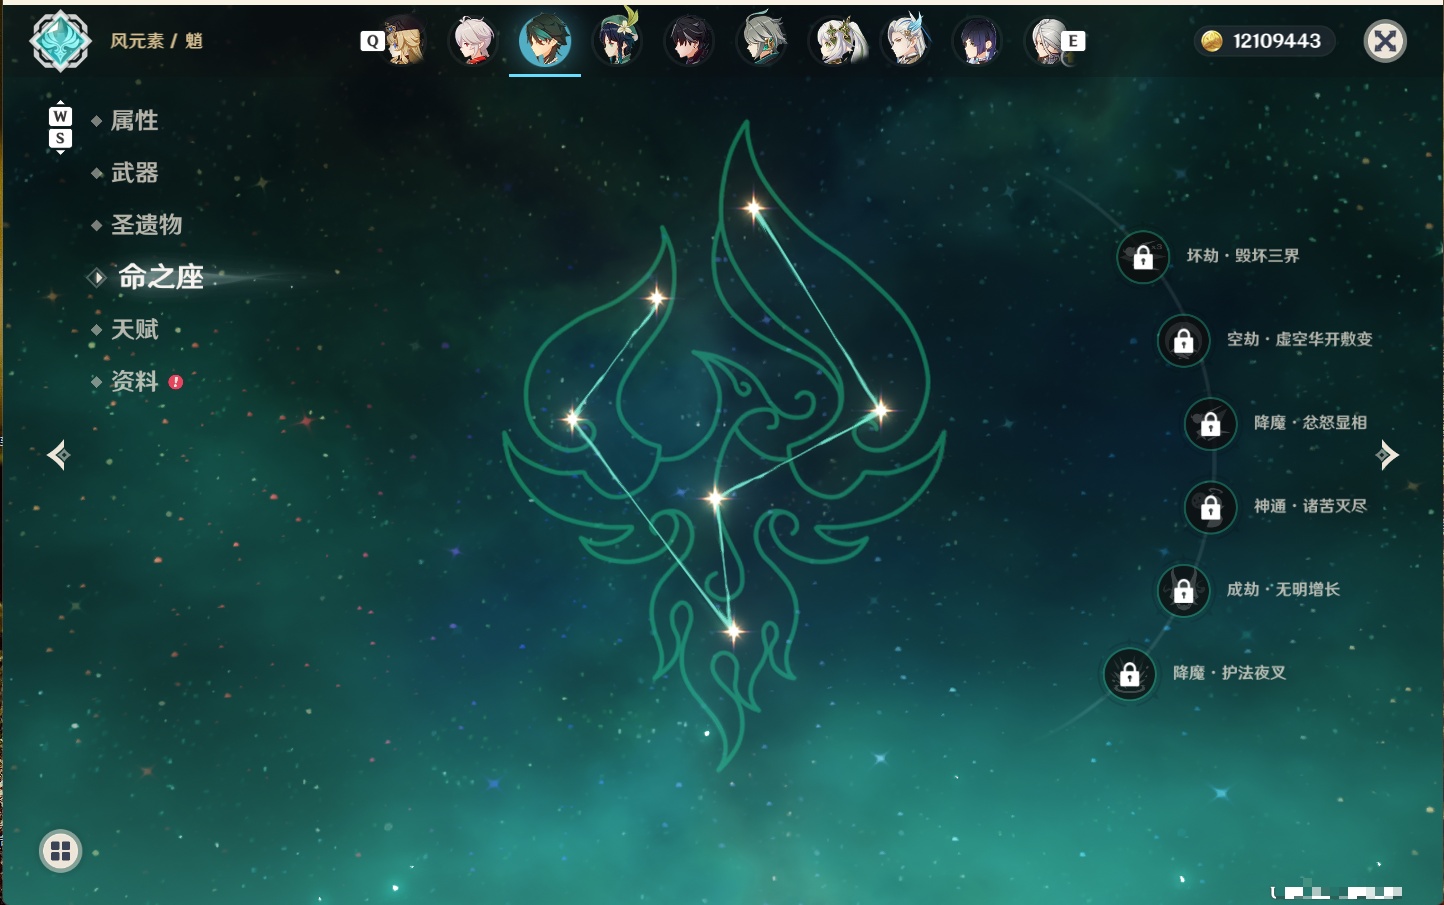Select the locked 成劫·无明增长 constellation
The height and width of the screenshot is (905, 1444).
(1184, 591)
